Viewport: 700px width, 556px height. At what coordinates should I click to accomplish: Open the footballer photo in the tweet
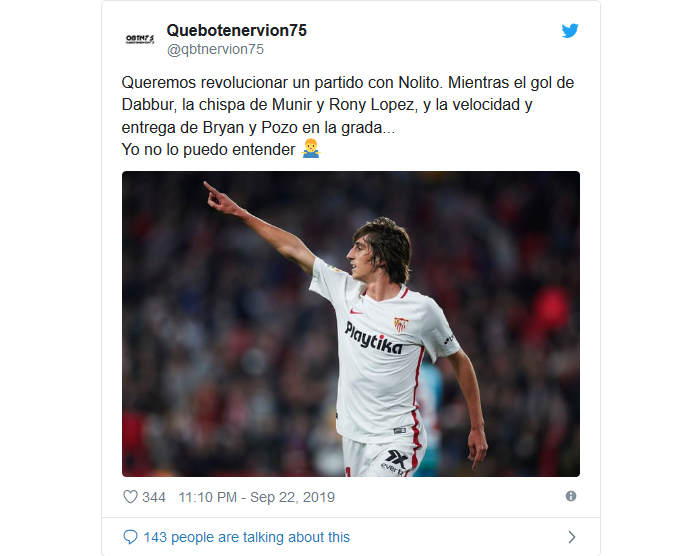(x=351, y=324)
